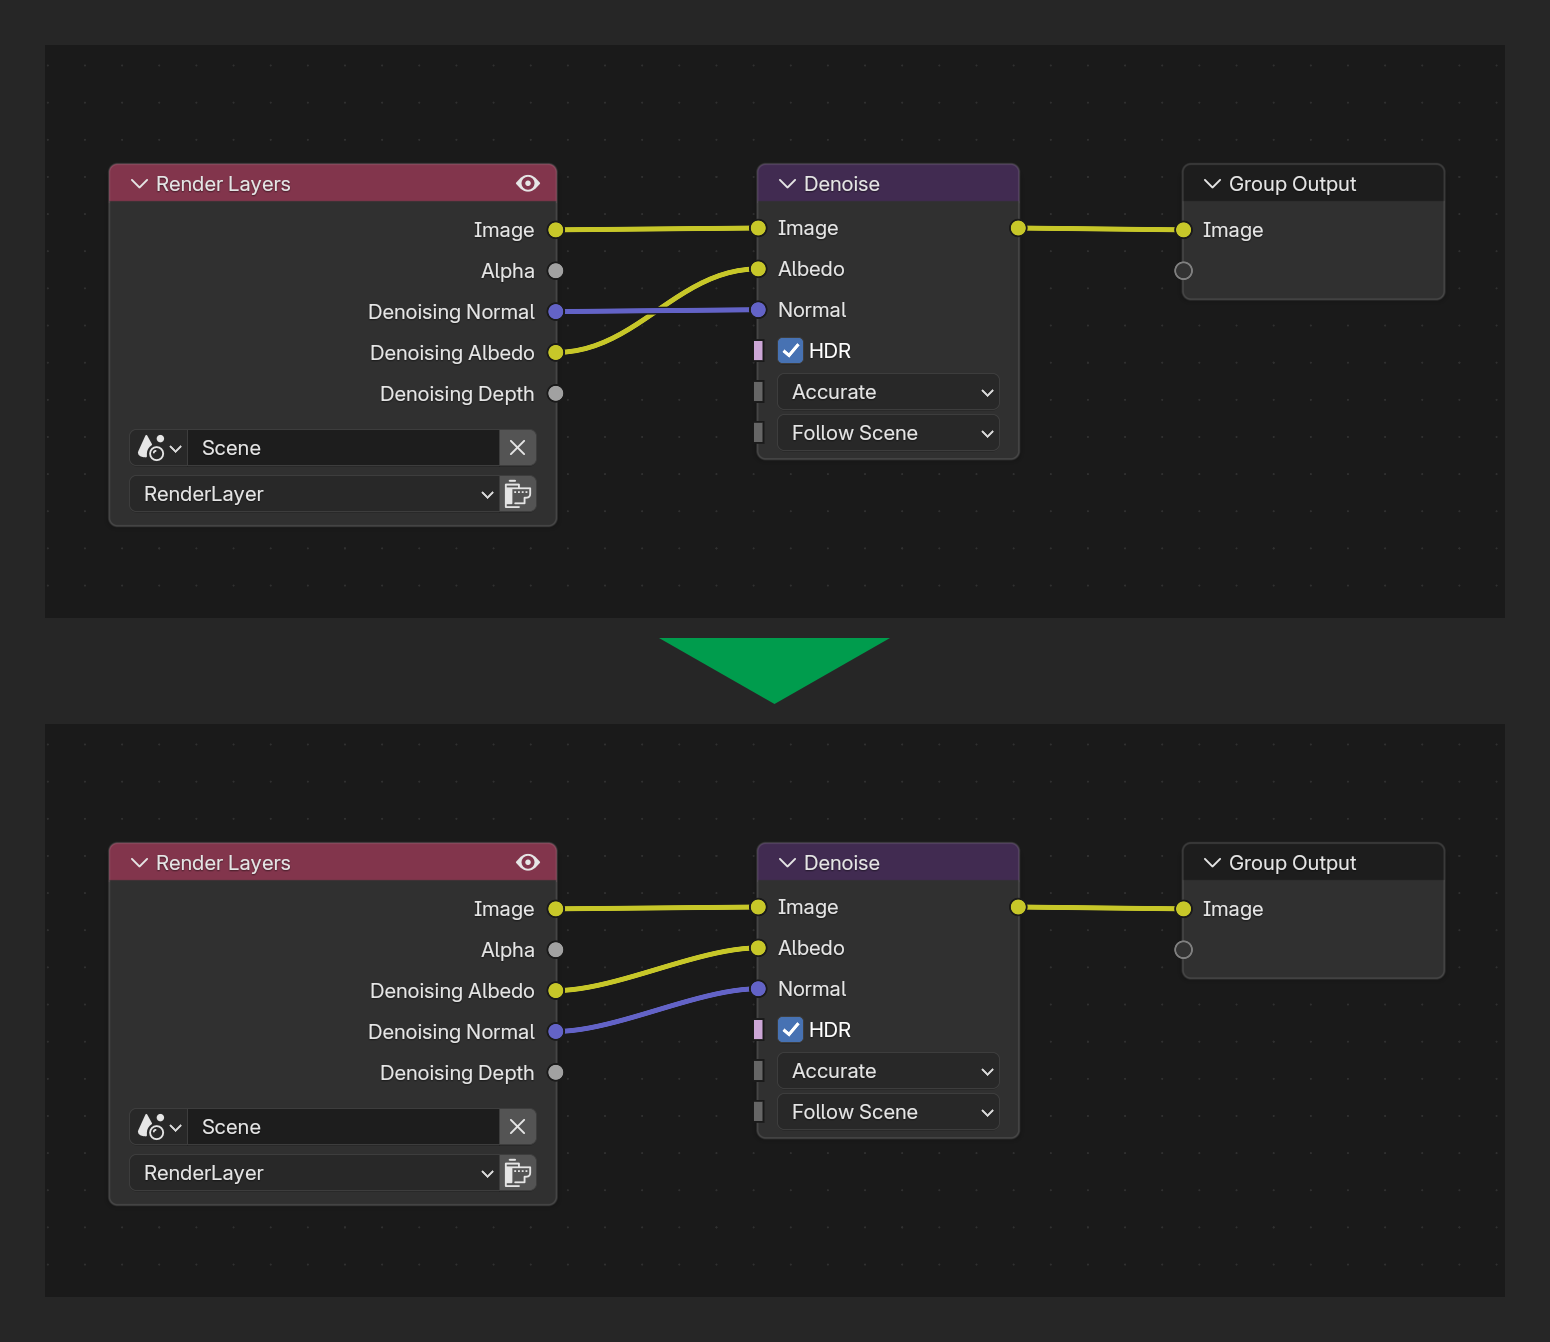Click scene browse icon in top Render Layers node

point(159,448)
